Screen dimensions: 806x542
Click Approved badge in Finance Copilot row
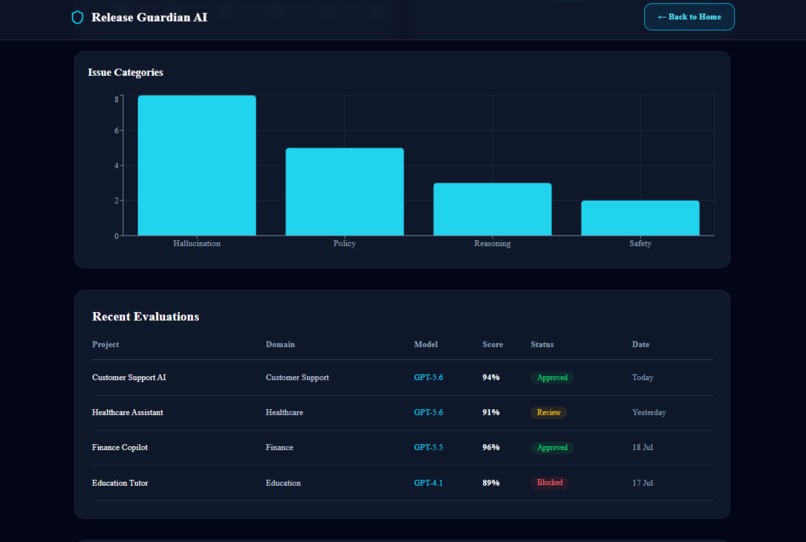pyautogui.click(x=552, y=447)
